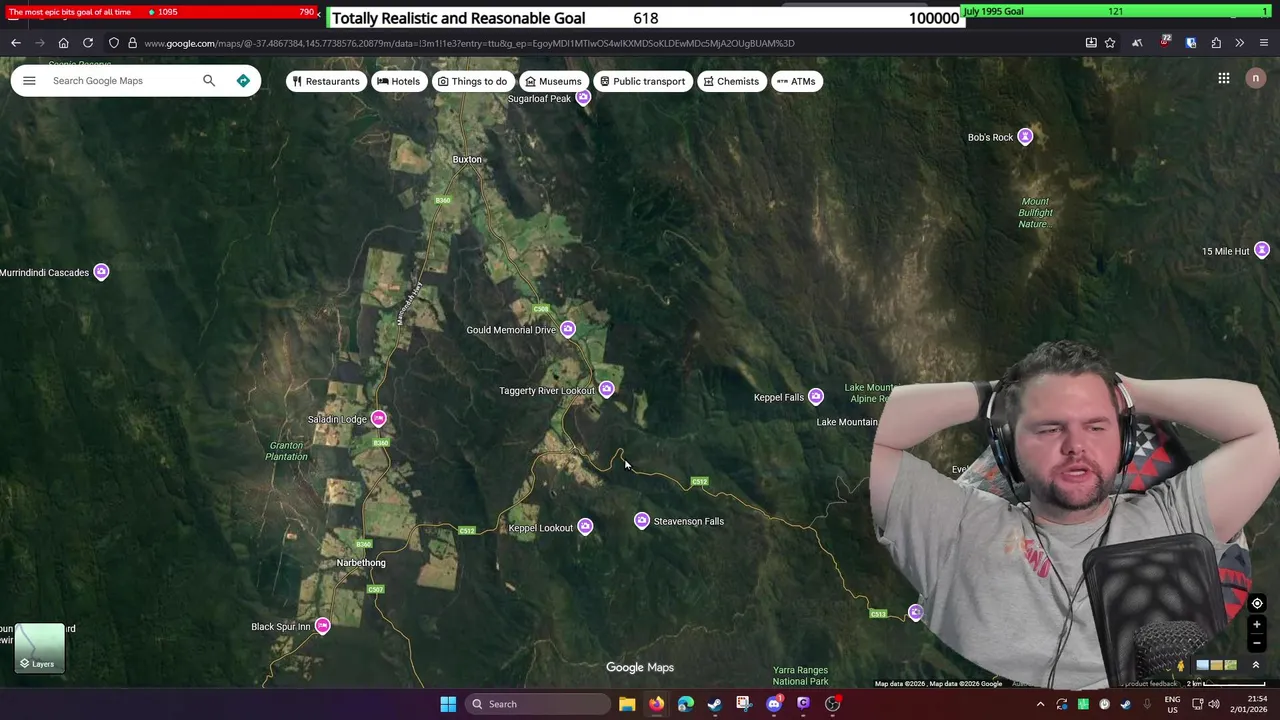Filter map by Restaurants
Viewport: 1280px width, 720px height.
pyautogui.click(x=326, y=81)
